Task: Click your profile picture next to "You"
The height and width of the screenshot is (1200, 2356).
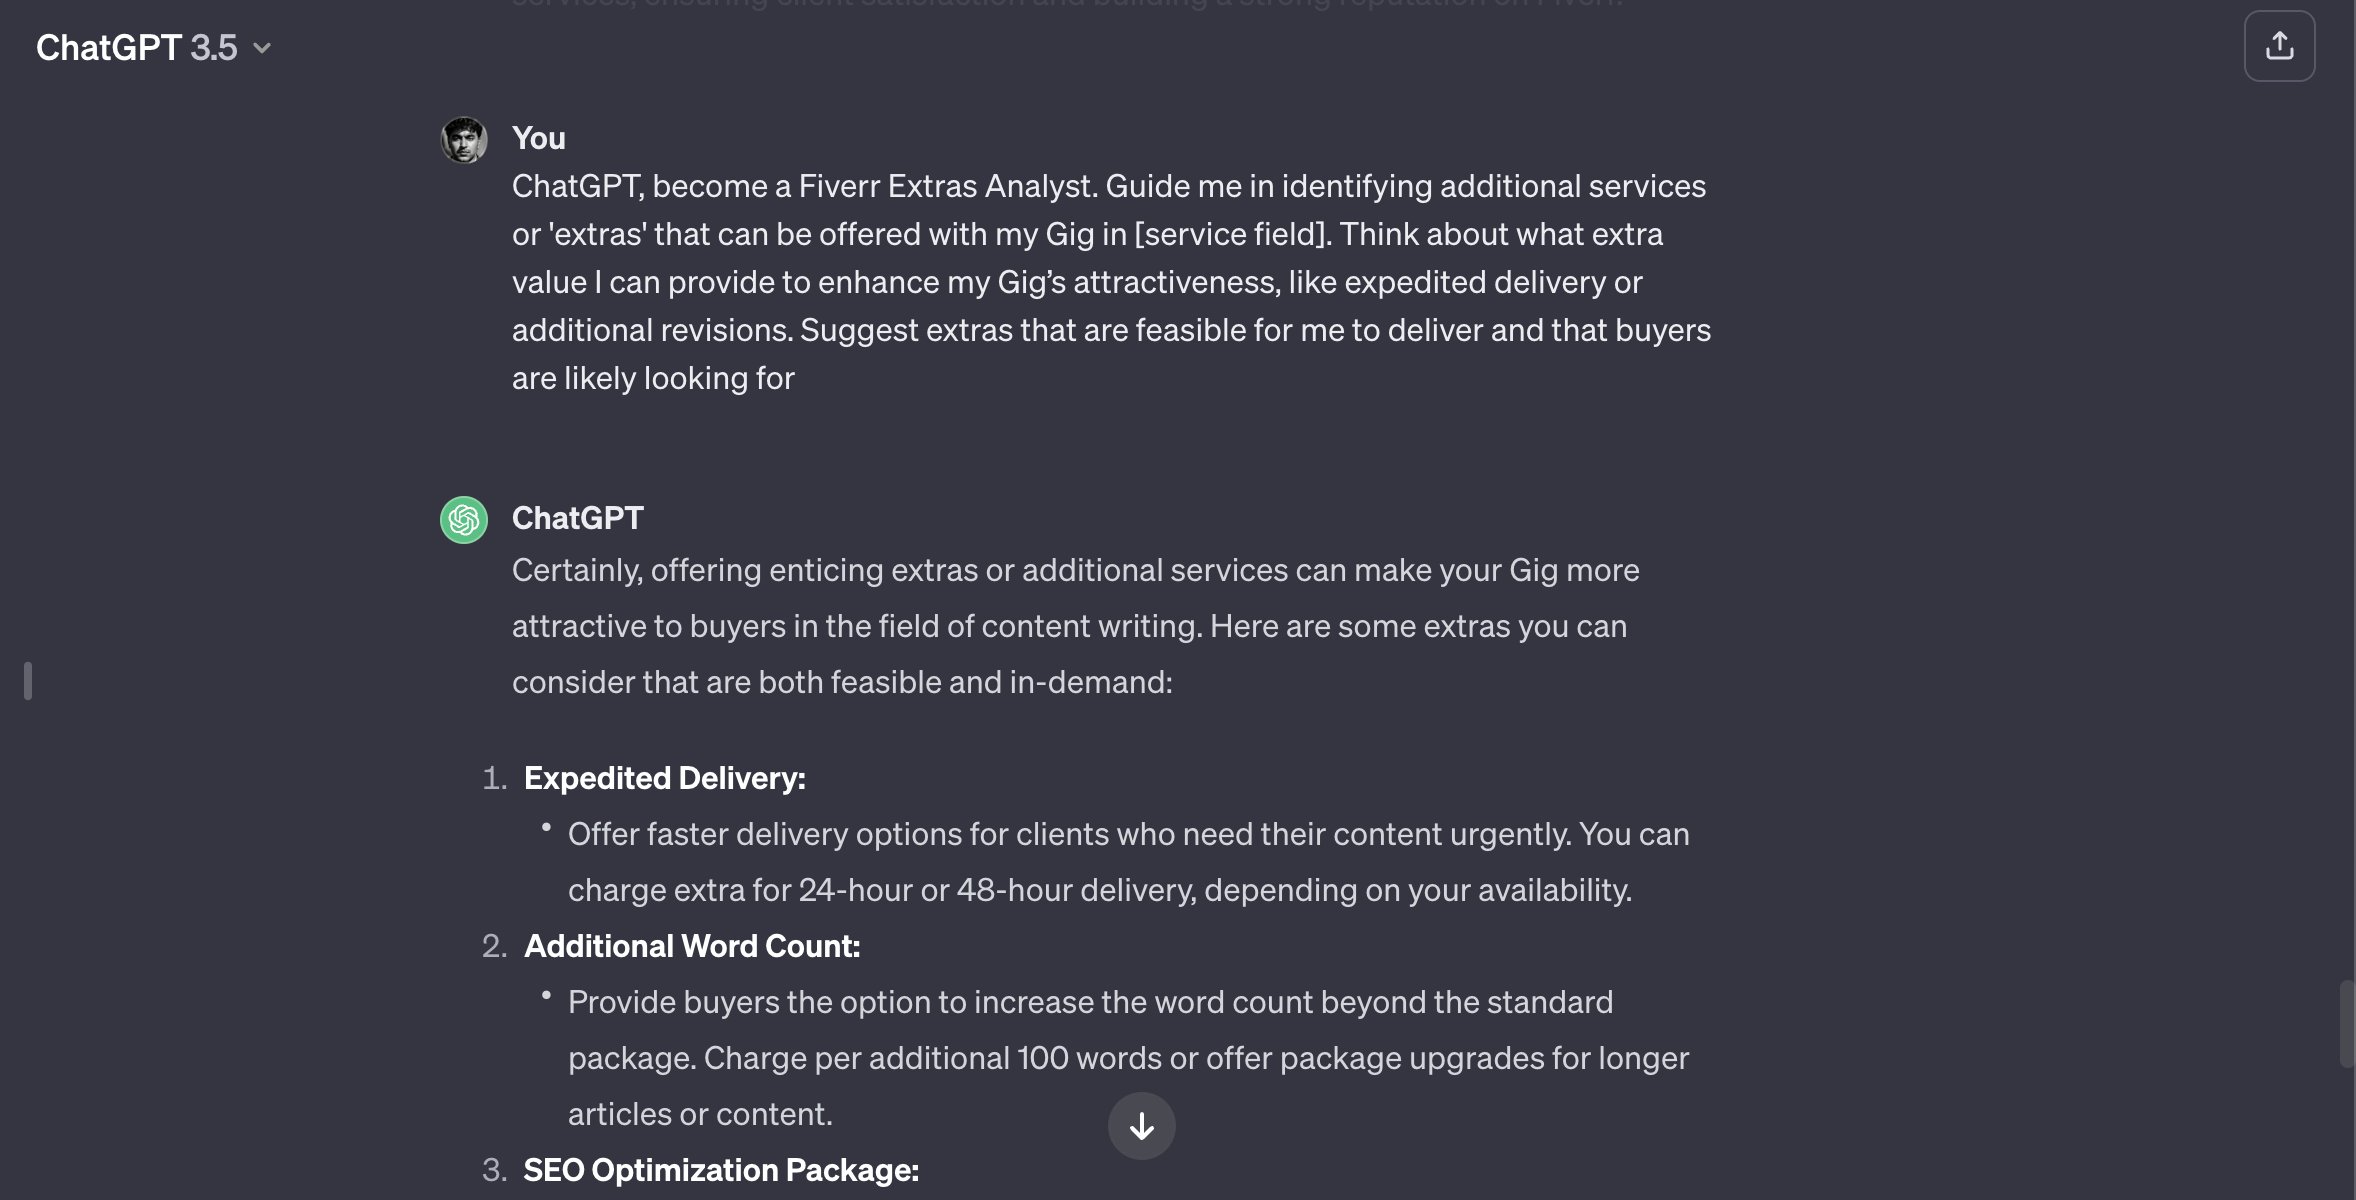Action: click(x=463, y=139)
